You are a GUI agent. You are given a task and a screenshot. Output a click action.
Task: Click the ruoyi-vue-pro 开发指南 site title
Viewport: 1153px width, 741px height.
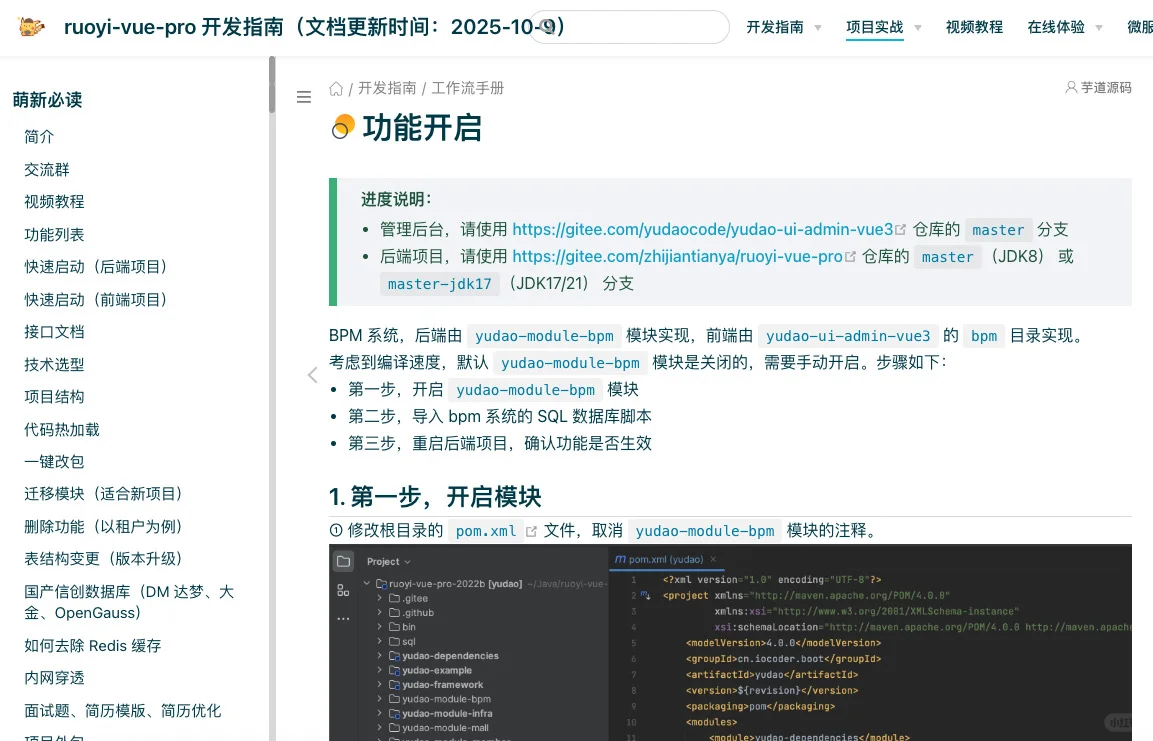pos(315,27)
